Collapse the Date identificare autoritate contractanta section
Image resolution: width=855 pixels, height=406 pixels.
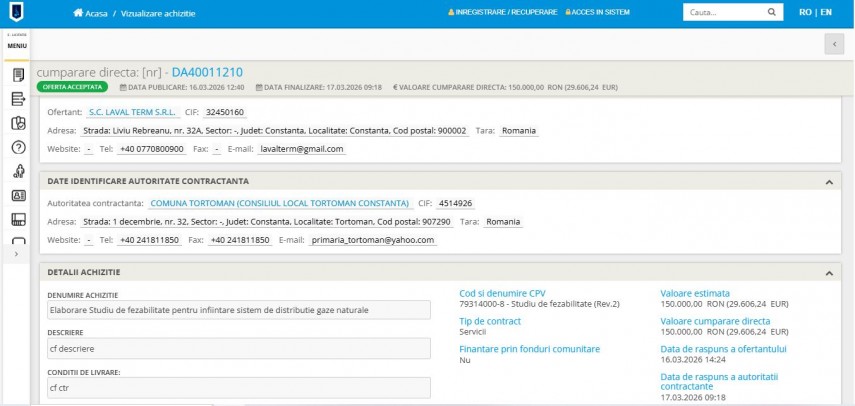828,181
